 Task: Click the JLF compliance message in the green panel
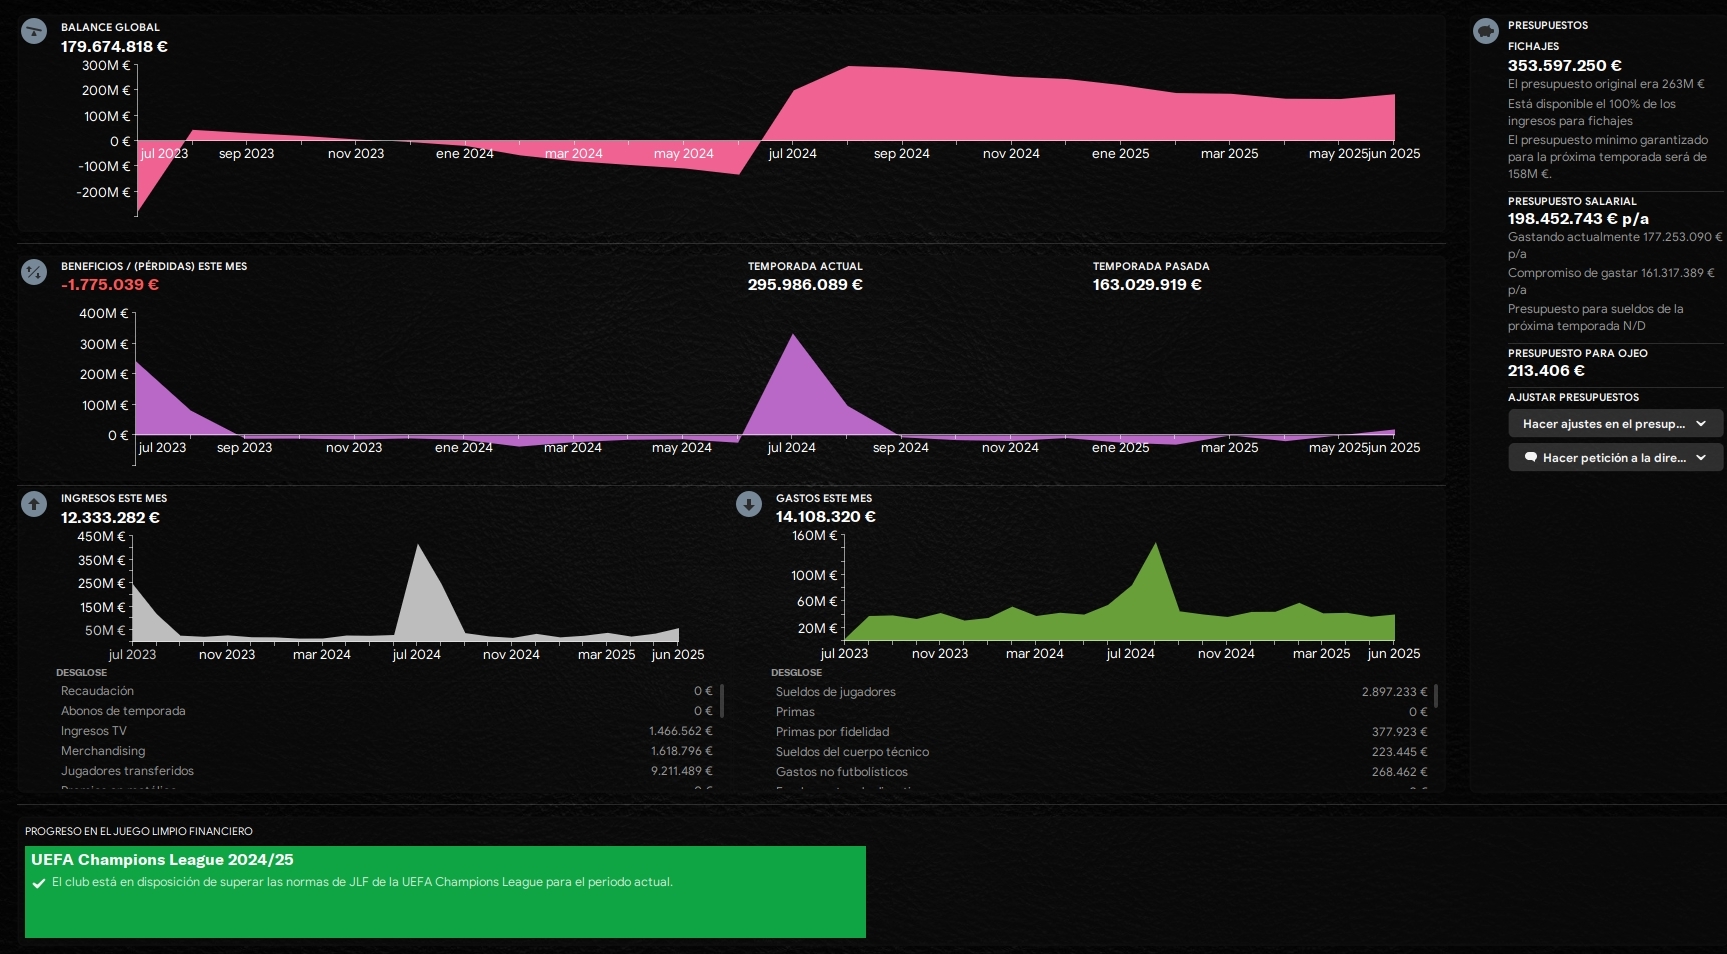tap(362, 883)
